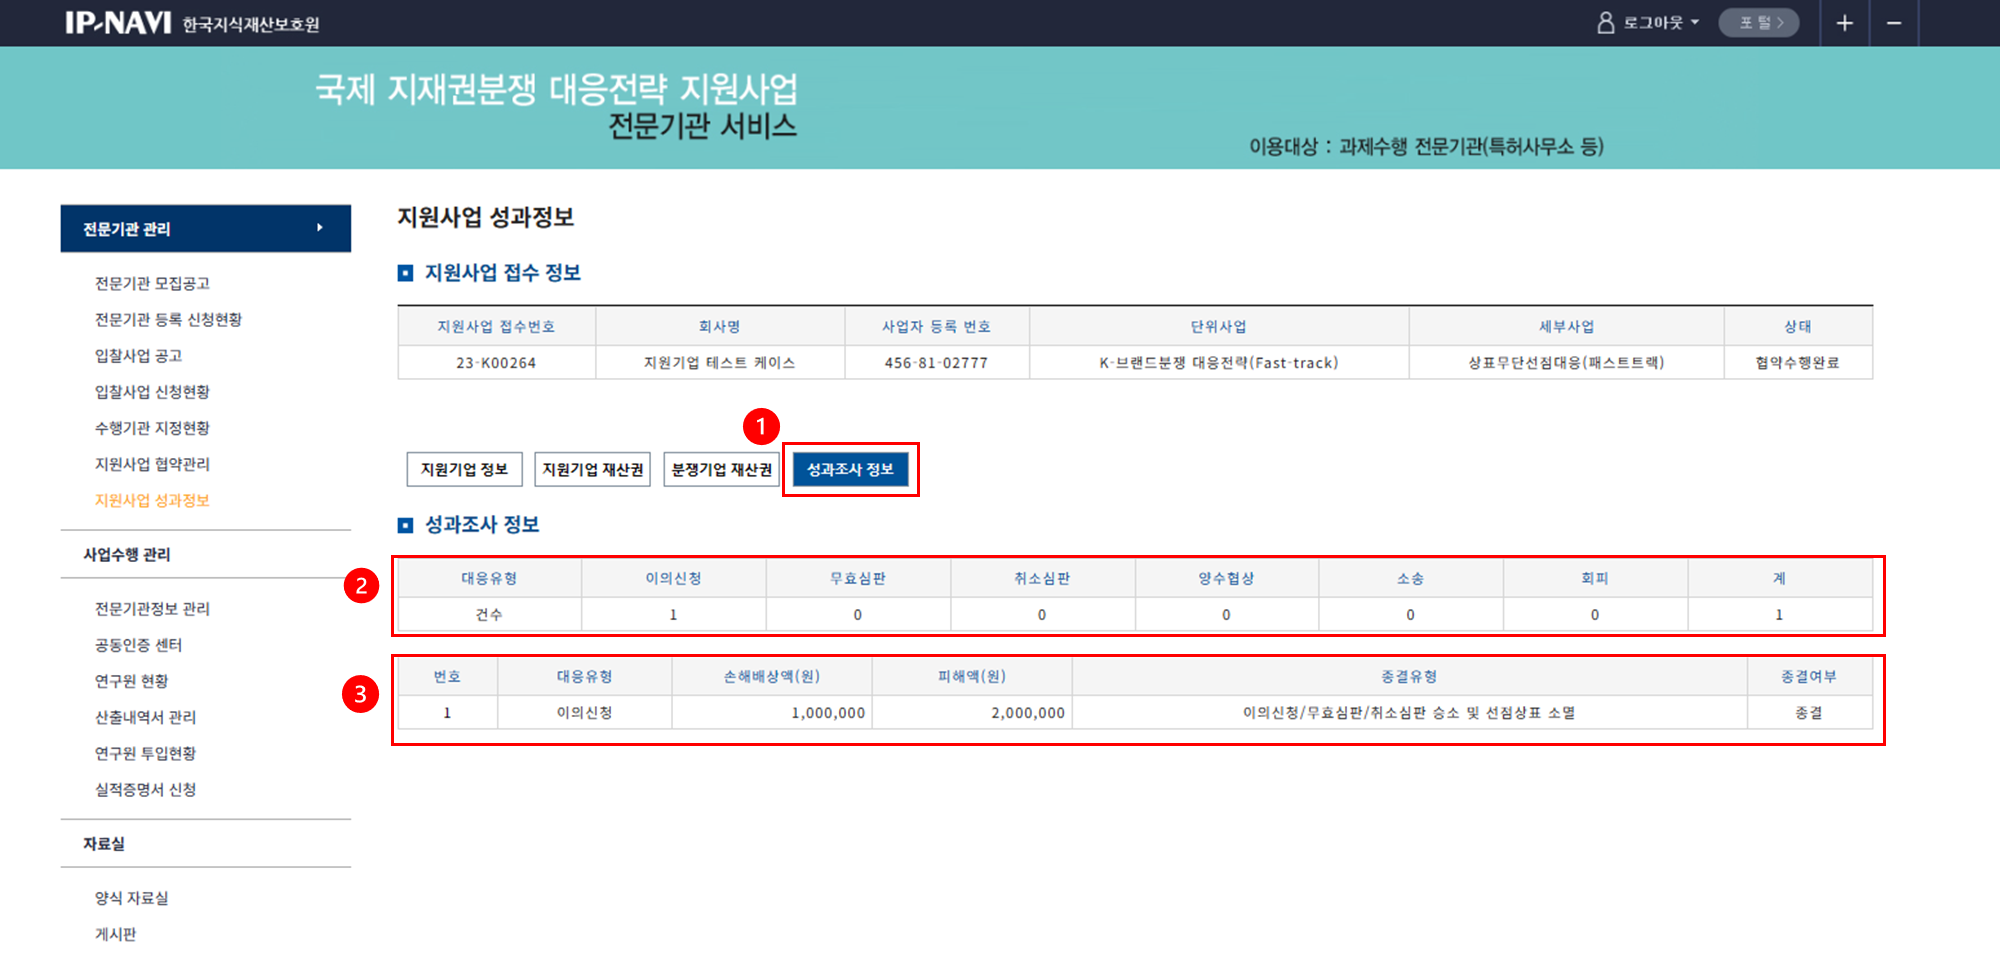
Task: Click the IP-NAVI logo
Action: (x=118, y=23)
